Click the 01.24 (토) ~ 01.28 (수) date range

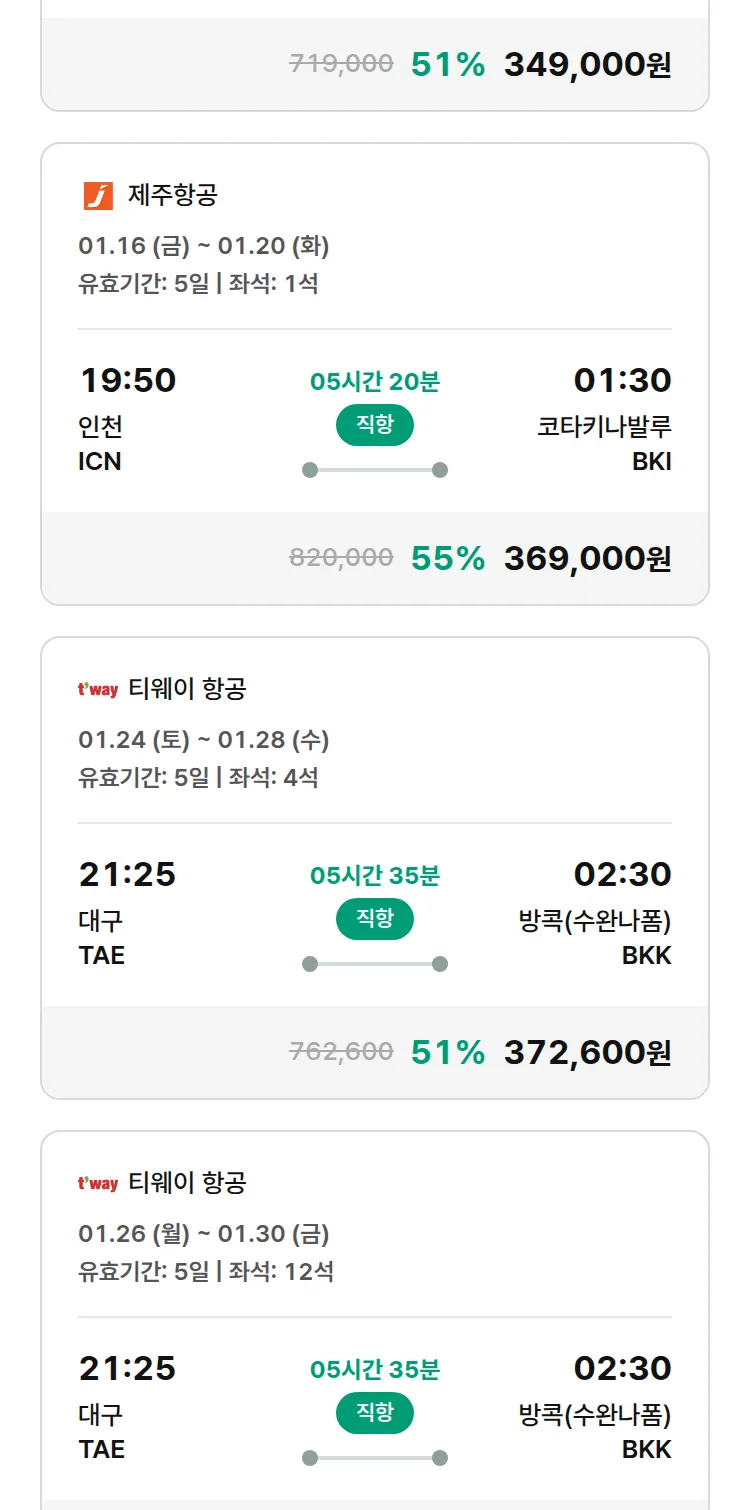coord(204,740)
